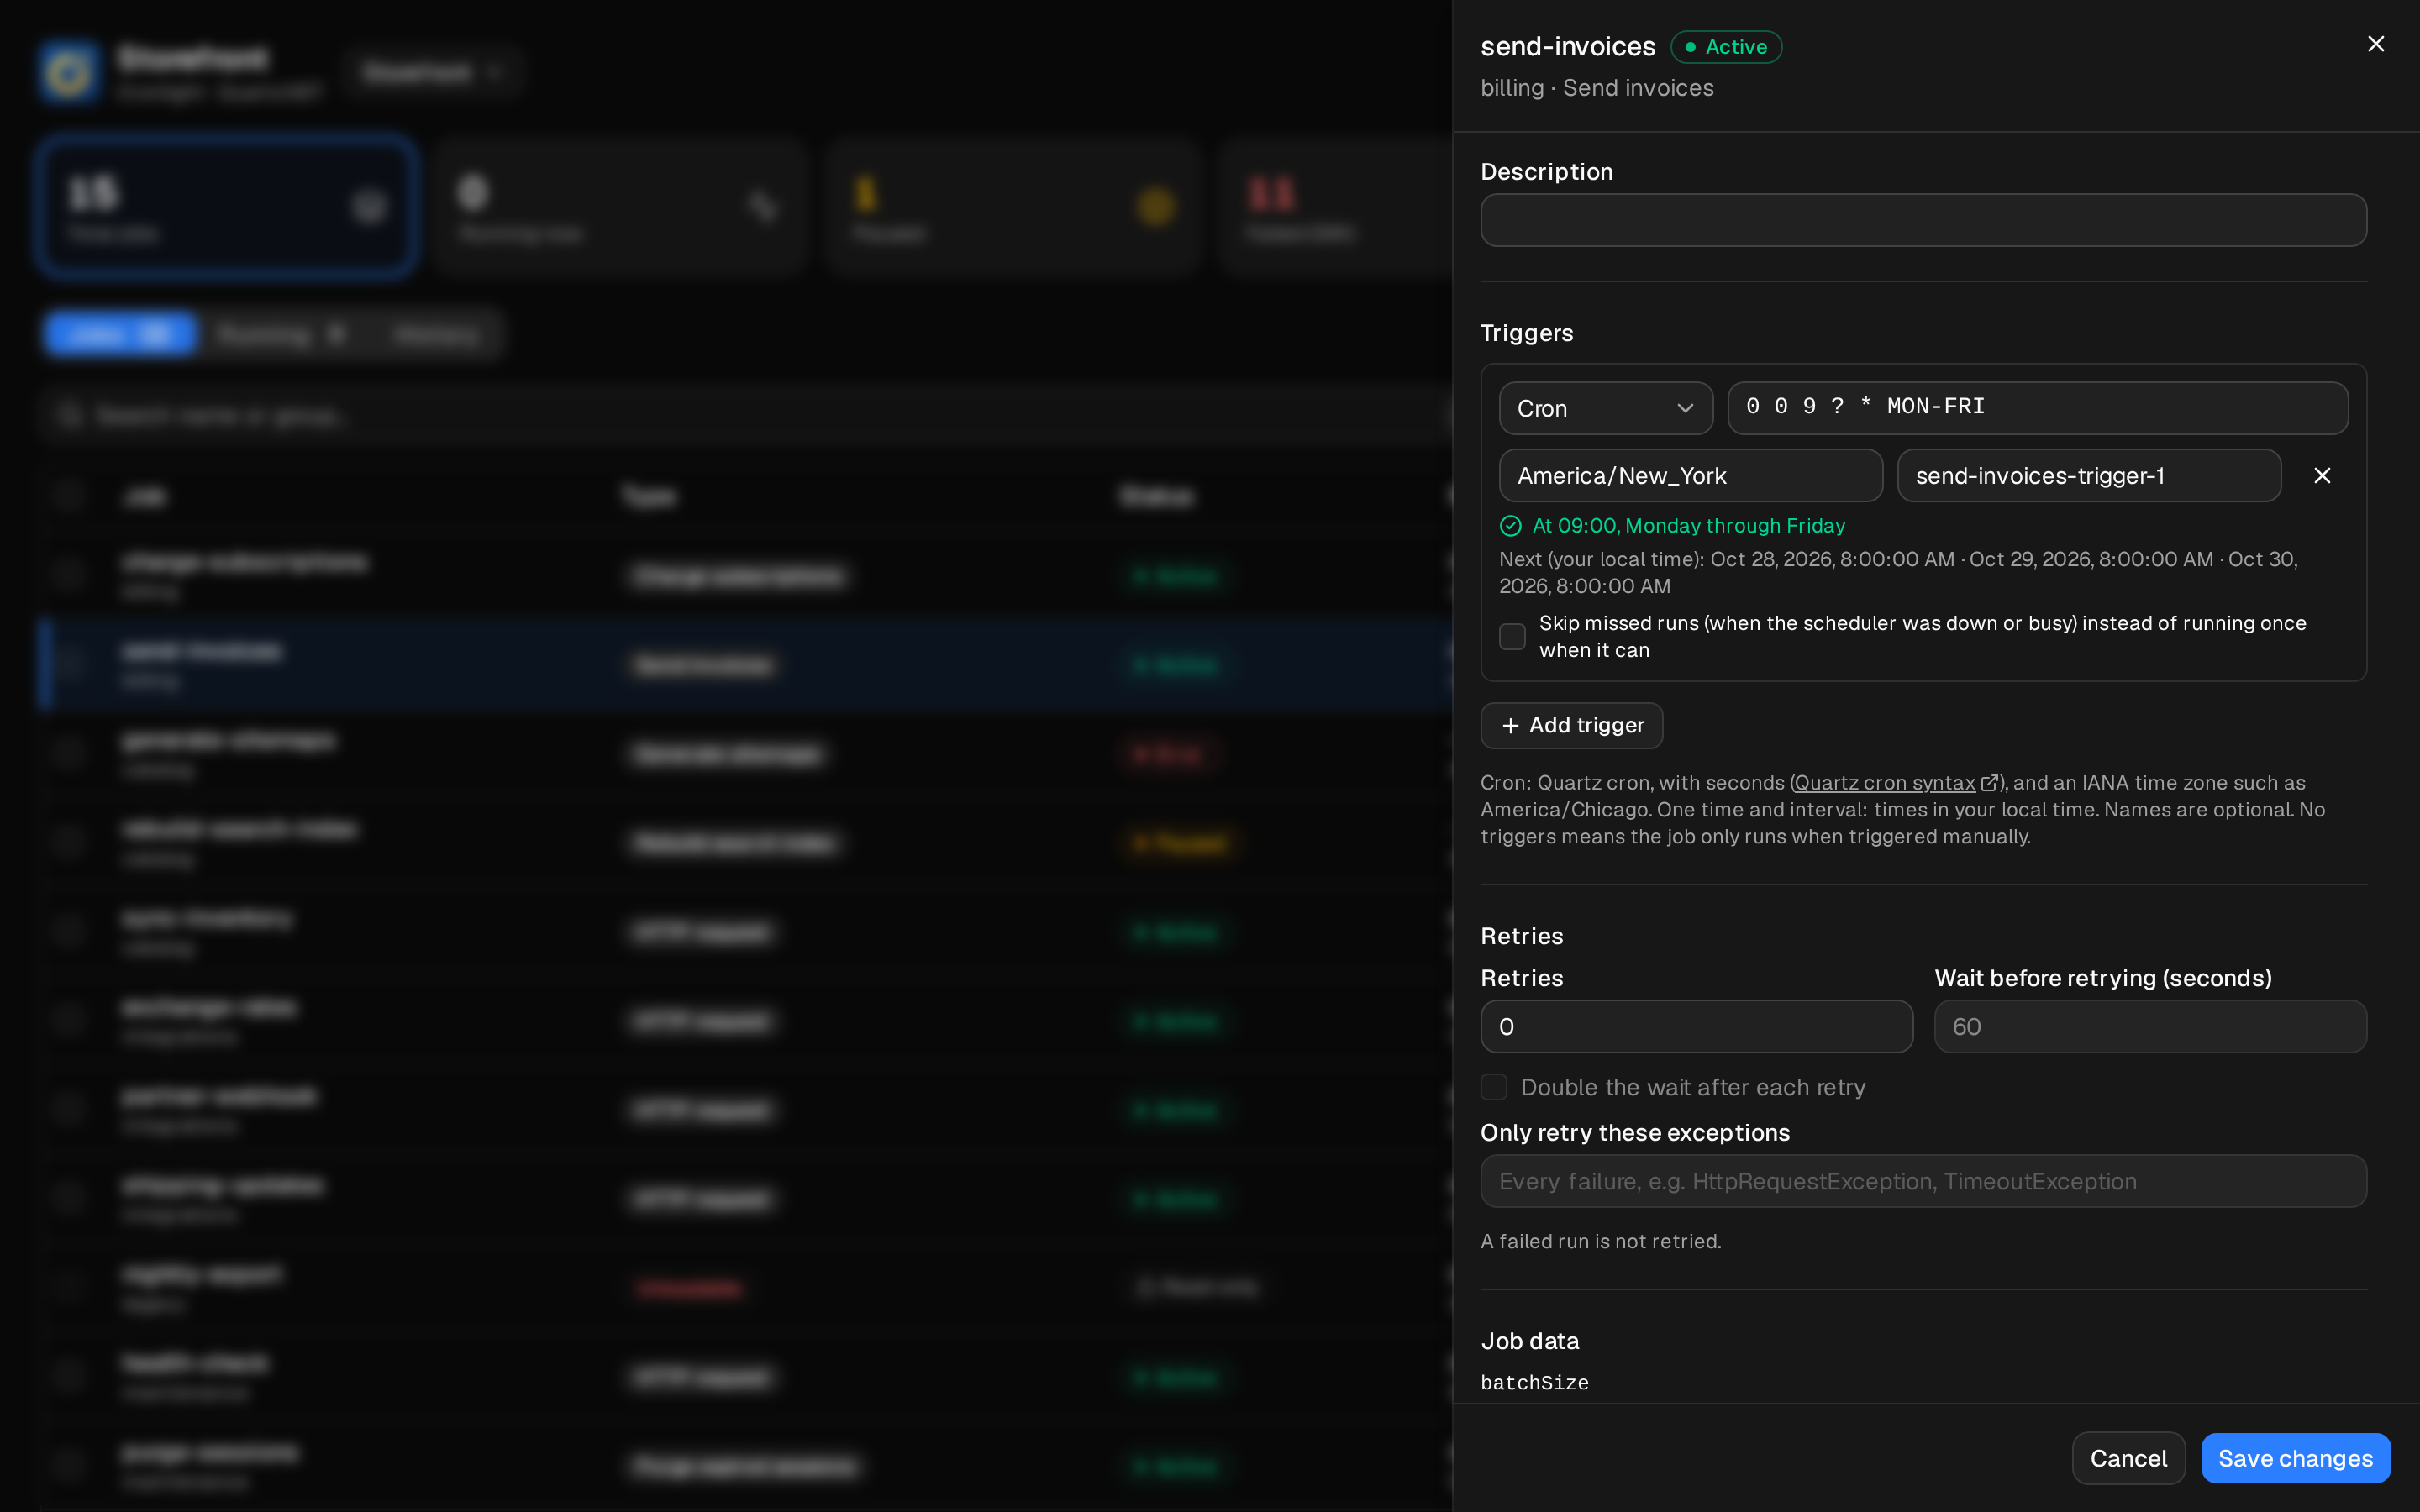Edit the cron expression field
Viewport: 2420px width, 1512px height.
point(2038,408)
